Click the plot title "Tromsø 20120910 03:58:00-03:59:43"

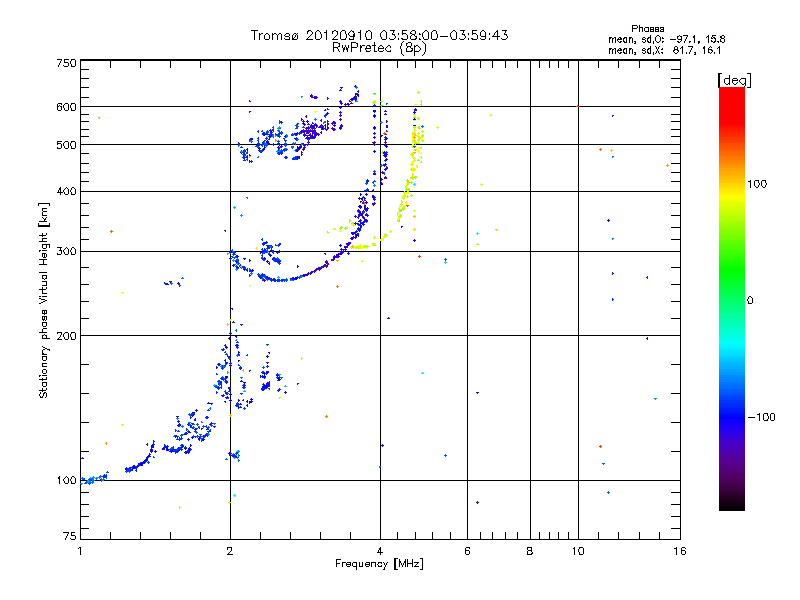(x=379, y=35)
